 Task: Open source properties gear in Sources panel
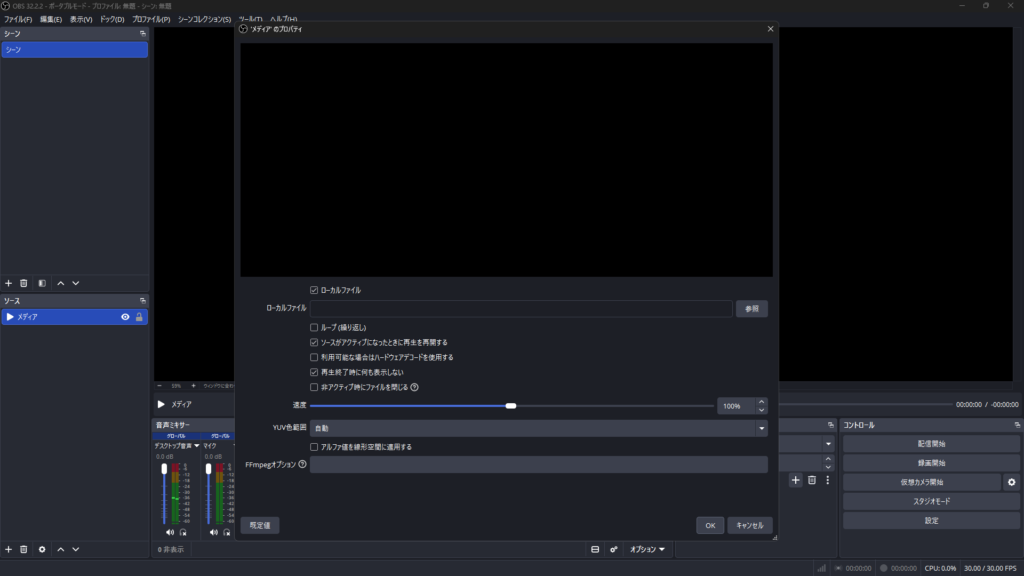pyautogui.click(x=42, y=549)
